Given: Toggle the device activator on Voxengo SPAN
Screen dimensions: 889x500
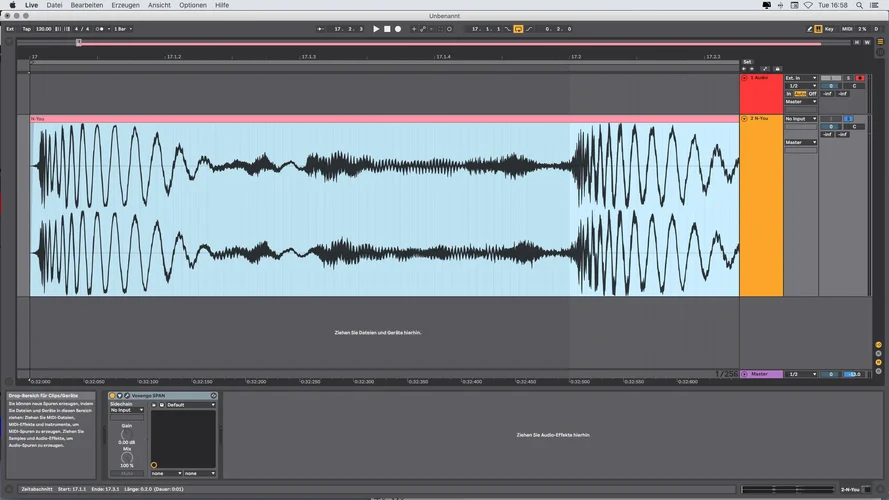Looking at the screenshot, I should [x=113, y=396].
